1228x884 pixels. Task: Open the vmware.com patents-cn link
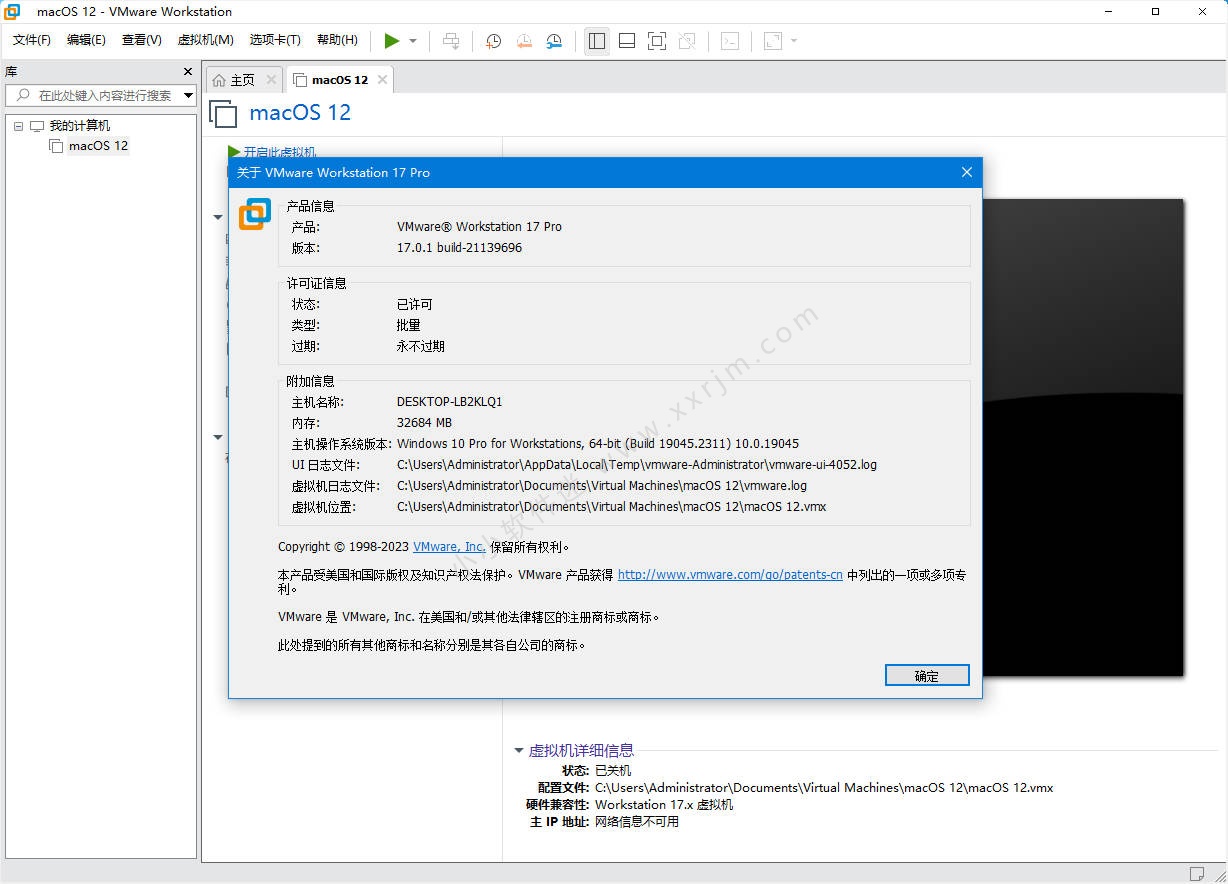click(x=730, y=575)
